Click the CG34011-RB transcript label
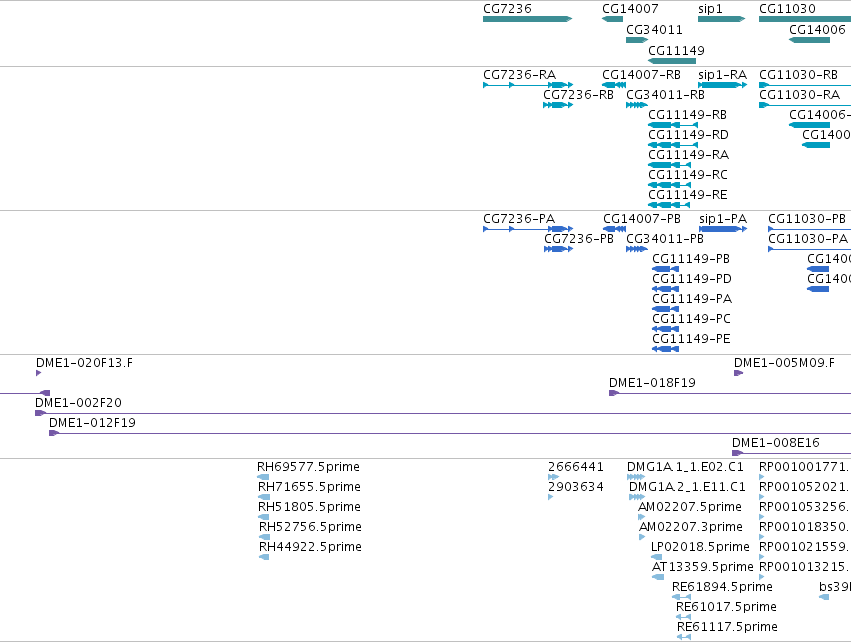Image resolution: width=851 pixels, height=642 pixels. coord(665,95)
